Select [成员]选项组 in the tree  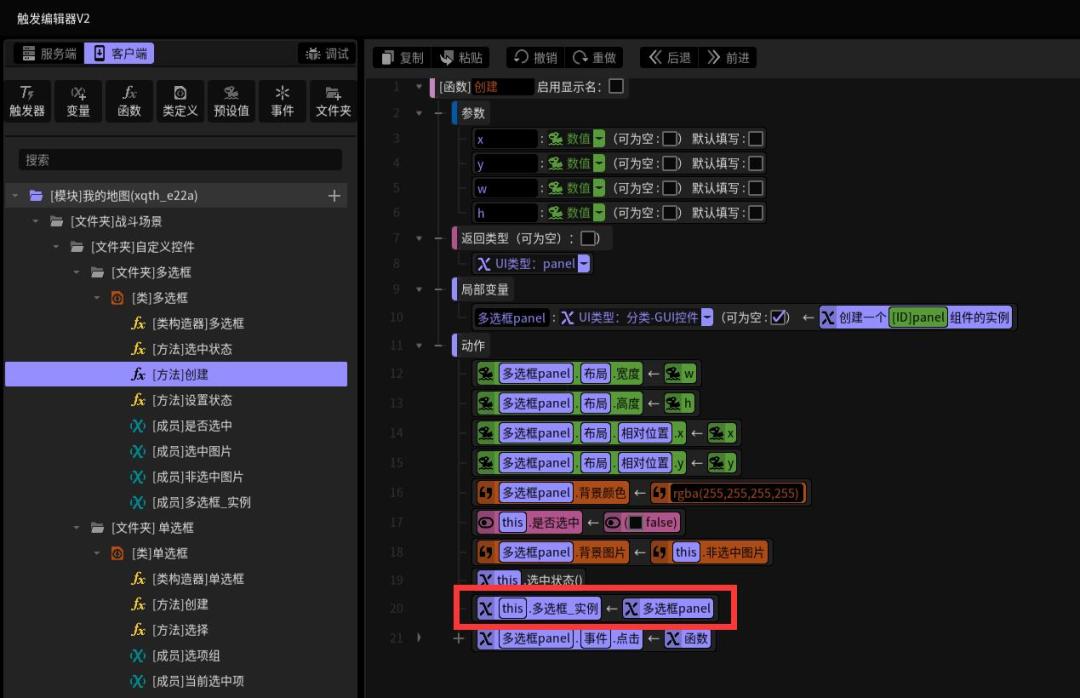point(186,655)
